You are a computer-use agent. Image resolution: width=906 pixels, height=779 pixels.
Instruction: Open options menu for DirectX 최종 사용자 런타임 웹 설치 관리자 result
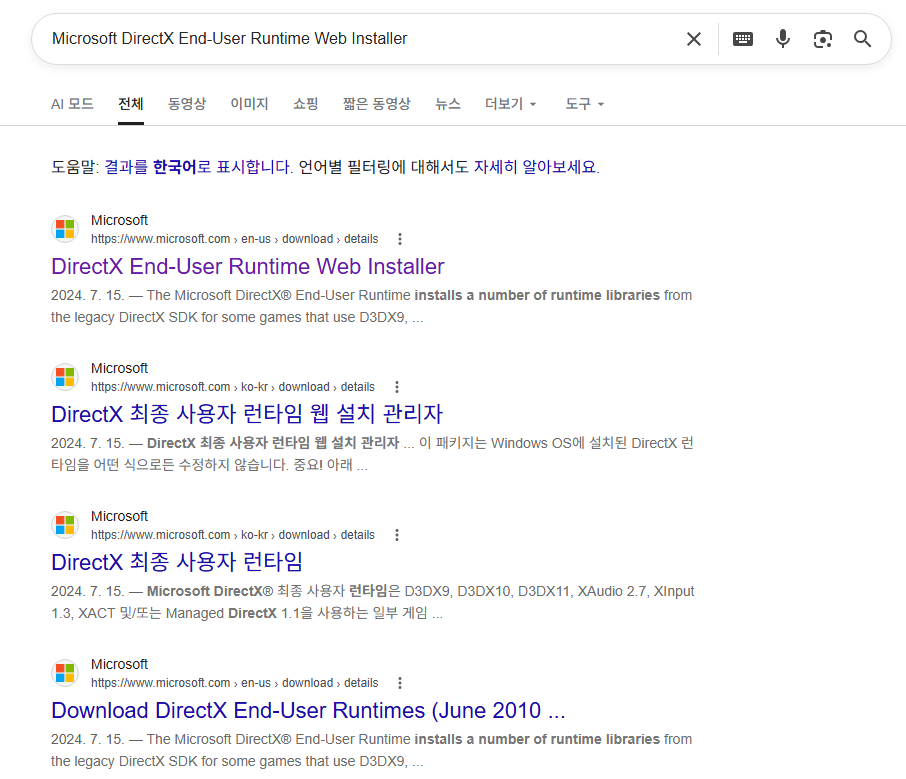coord(396,387)
